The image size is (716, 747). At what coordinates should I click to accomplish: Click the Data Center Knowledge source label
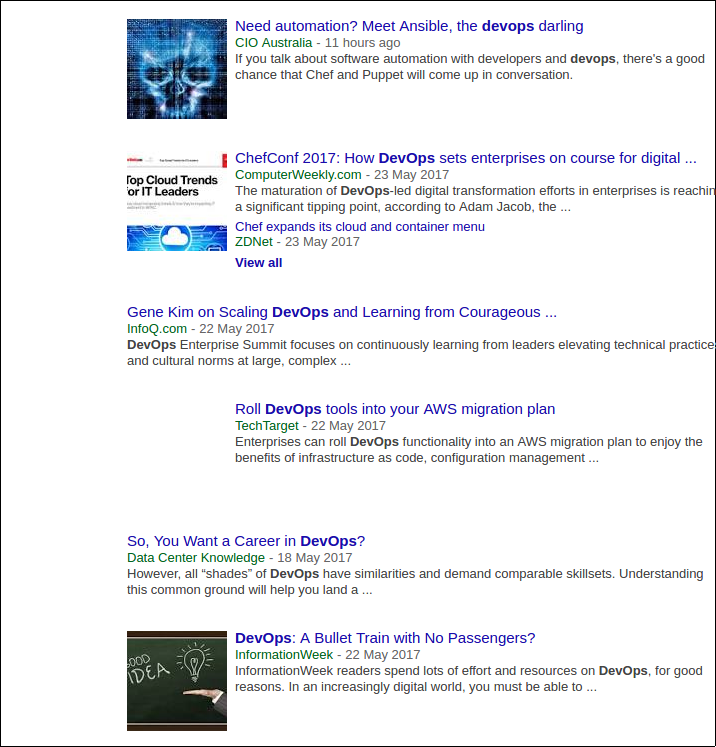click(x=196, y=558)
